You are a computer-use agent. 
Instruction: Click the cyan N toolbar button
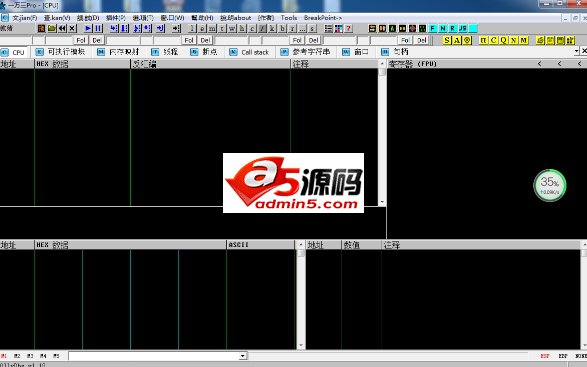click(443, 28)
